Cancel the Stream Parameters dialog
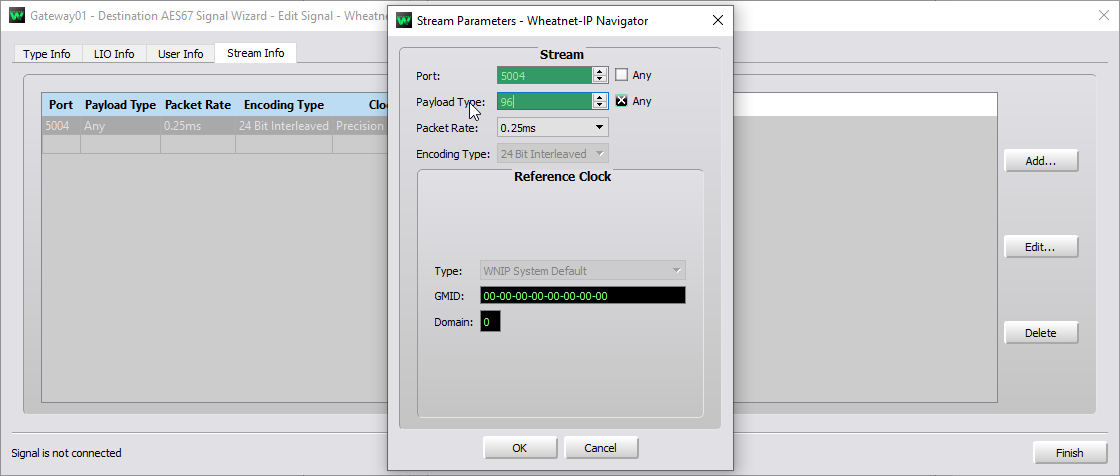Screen dimensions: 1120x476 [x=601, y=448]
